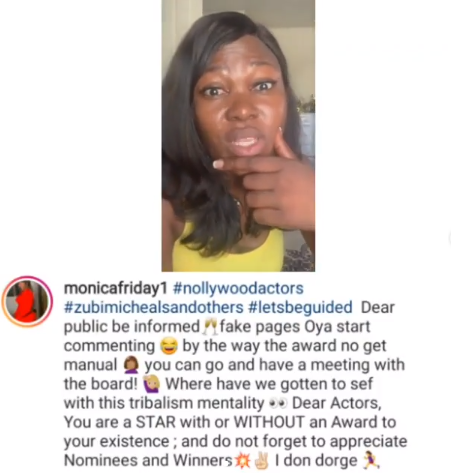The image size is (451, 473).
Task: Click the word 'STAR' in the caption
Action: pyautogui.click(x=155, y=422)
